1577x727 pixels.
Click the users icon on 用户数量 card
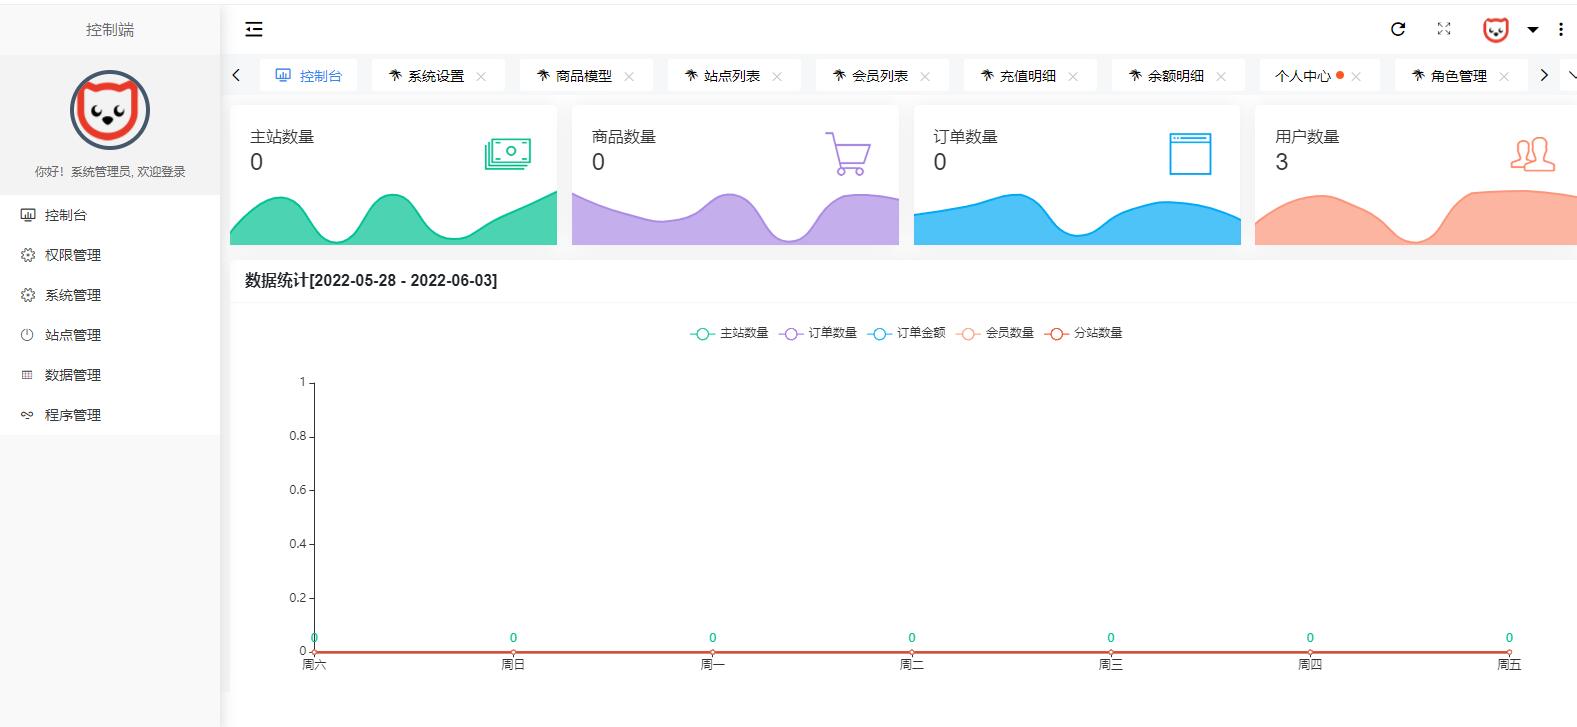pyautogui.click(x=1532, y=154)
